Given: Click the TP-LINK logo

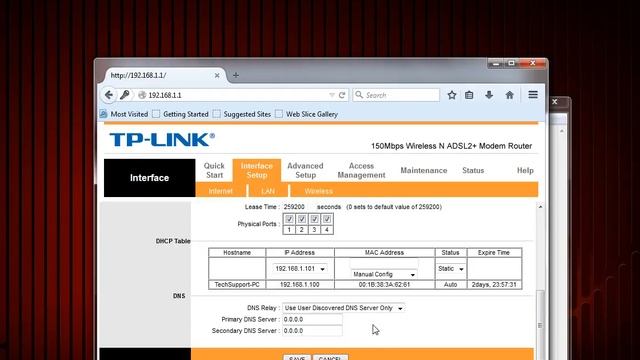Looking at the screenshot, I should tap(162, 140).
